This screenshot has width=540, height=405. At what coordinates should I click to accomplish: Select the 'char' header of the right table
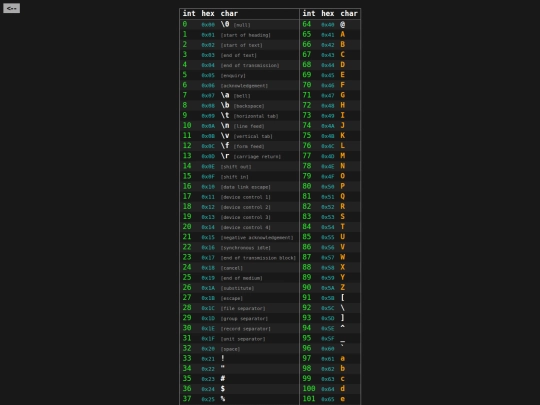click(349, 13)
